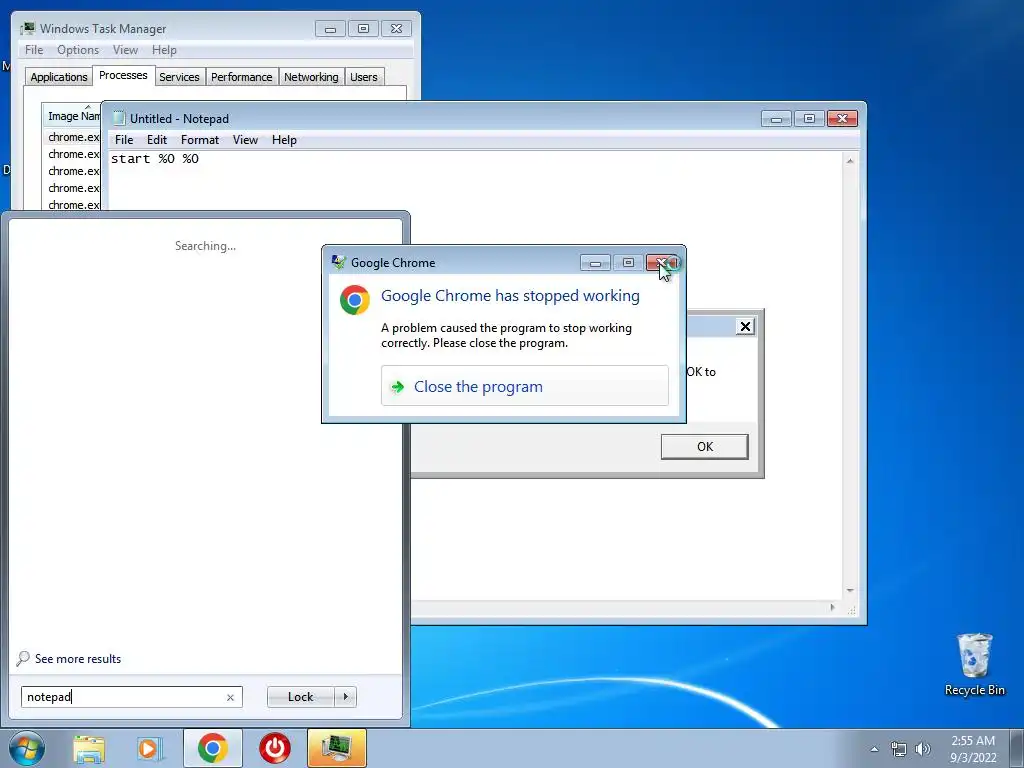Click the search magnifier beside See more results
This screenshot has height=768, width=1024.
point(23,658)
